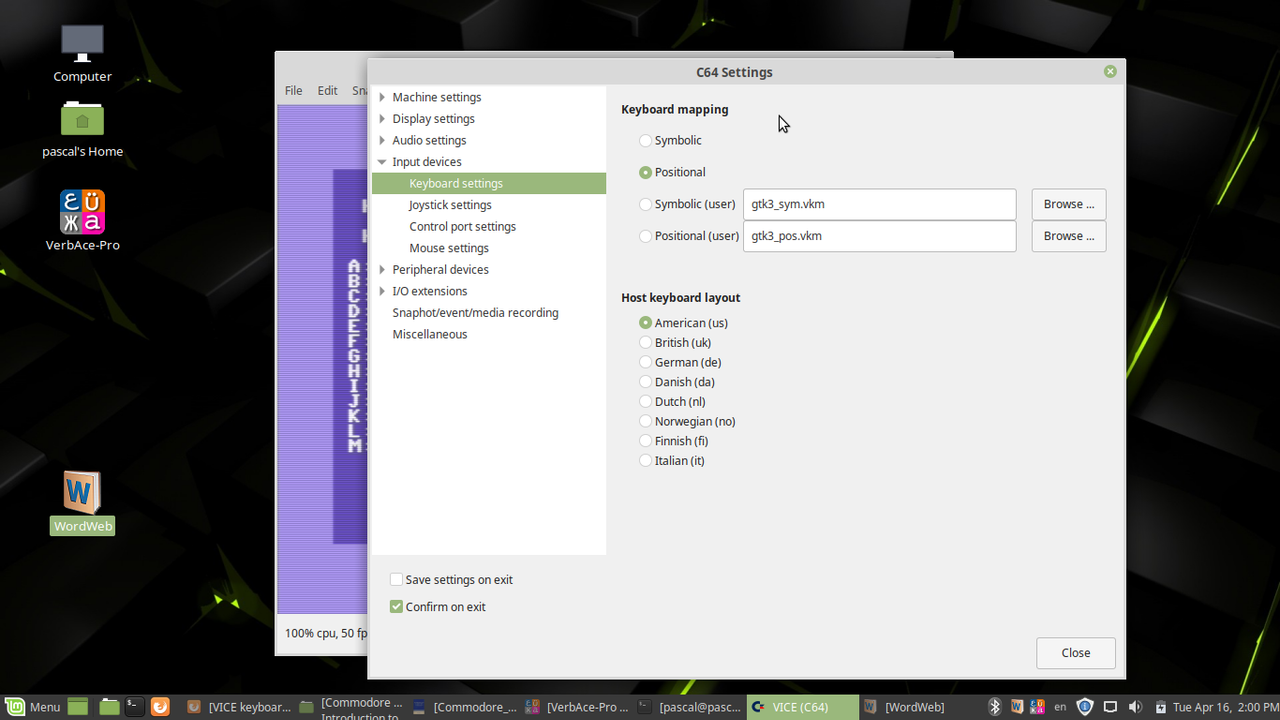1280x720 pixels.
Task: Select Positional keyboard mapping
Action: (645, 172)
